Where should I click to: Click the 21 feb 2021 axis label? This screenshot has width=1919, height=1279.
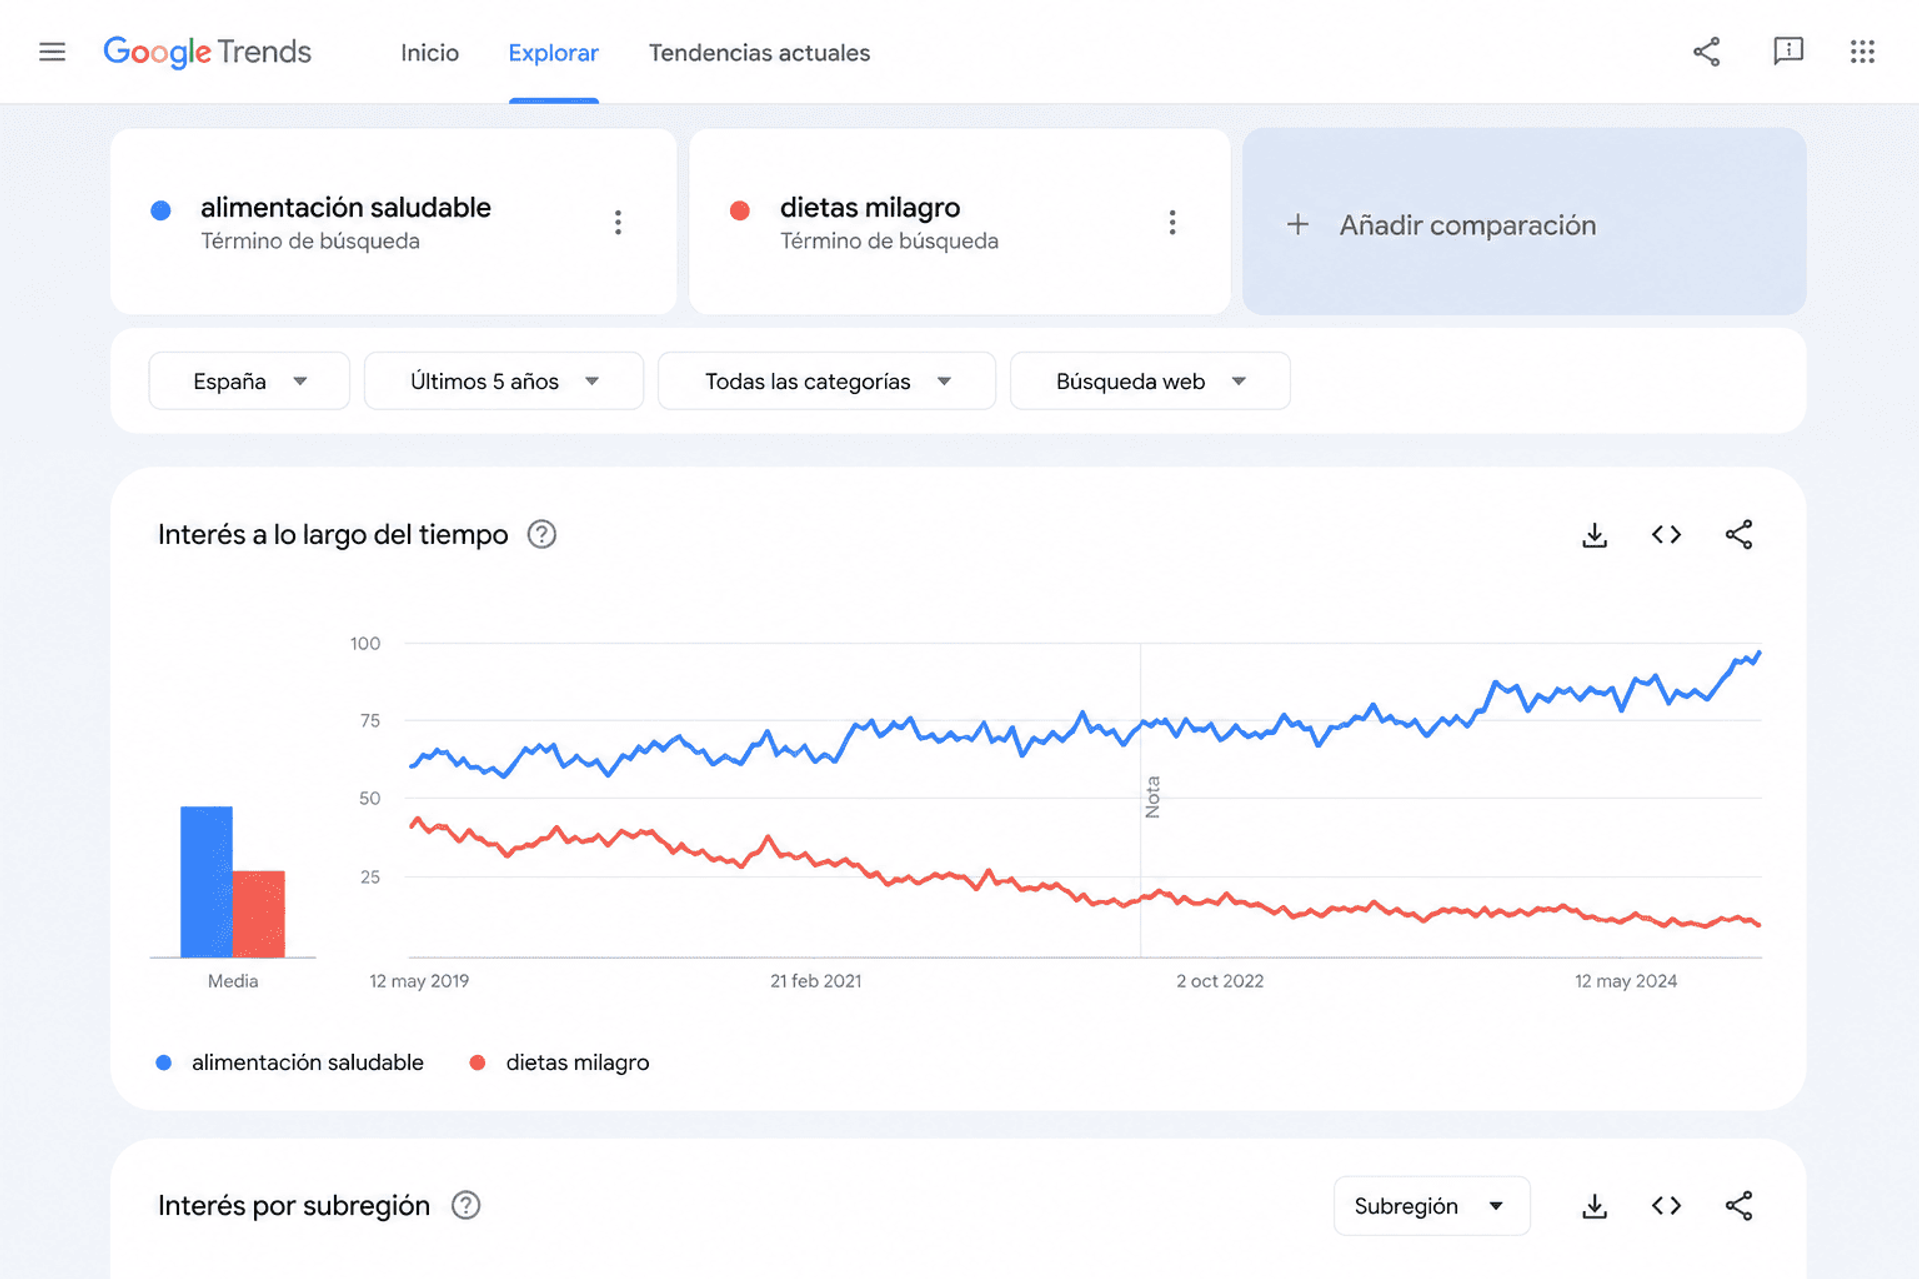tap(815, 981)
